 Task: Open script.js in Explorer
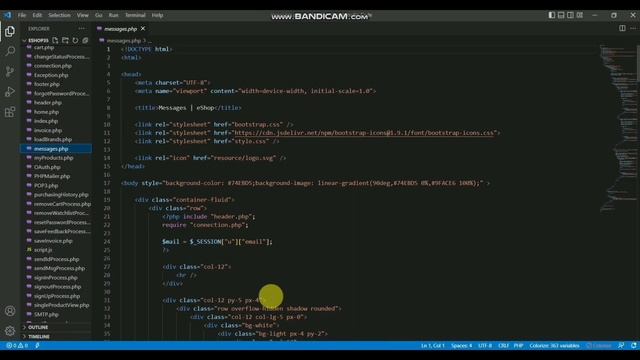[x=43, y=250]
